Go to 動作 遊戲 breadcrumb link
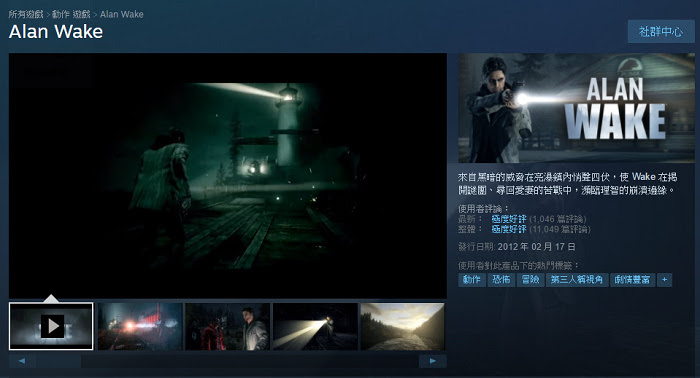The height and width of the screenshot is (378, 700). (71, 14)
